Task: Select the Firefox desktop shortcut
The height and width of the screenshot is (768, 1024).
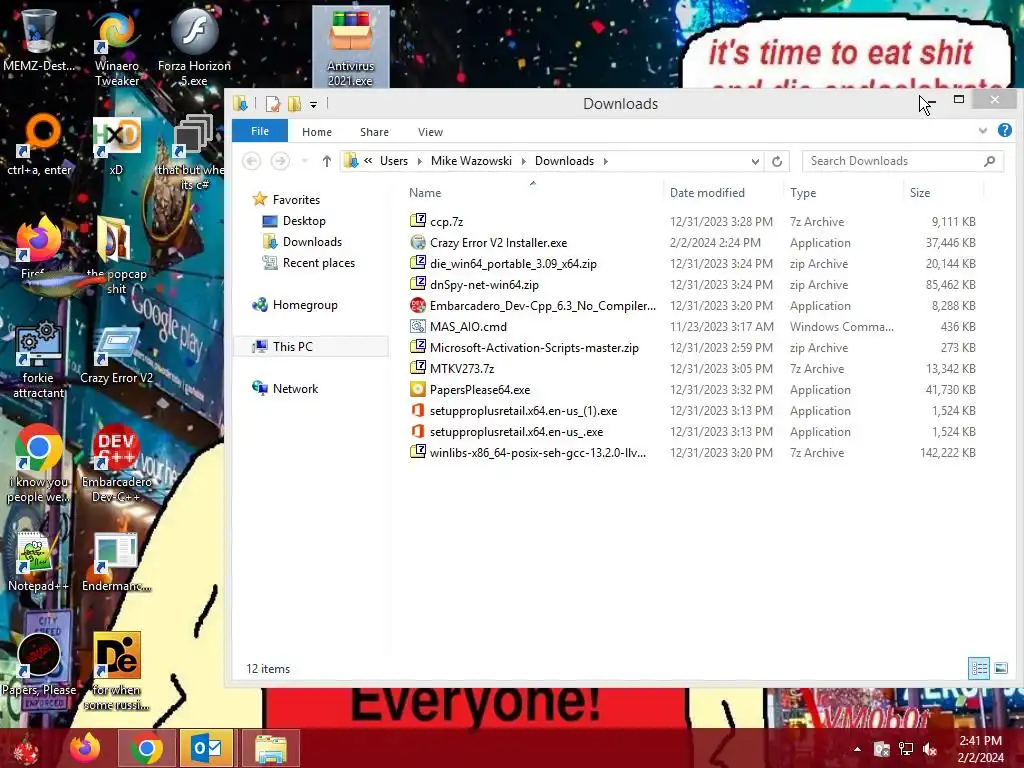Action: (x=39, y=247)
